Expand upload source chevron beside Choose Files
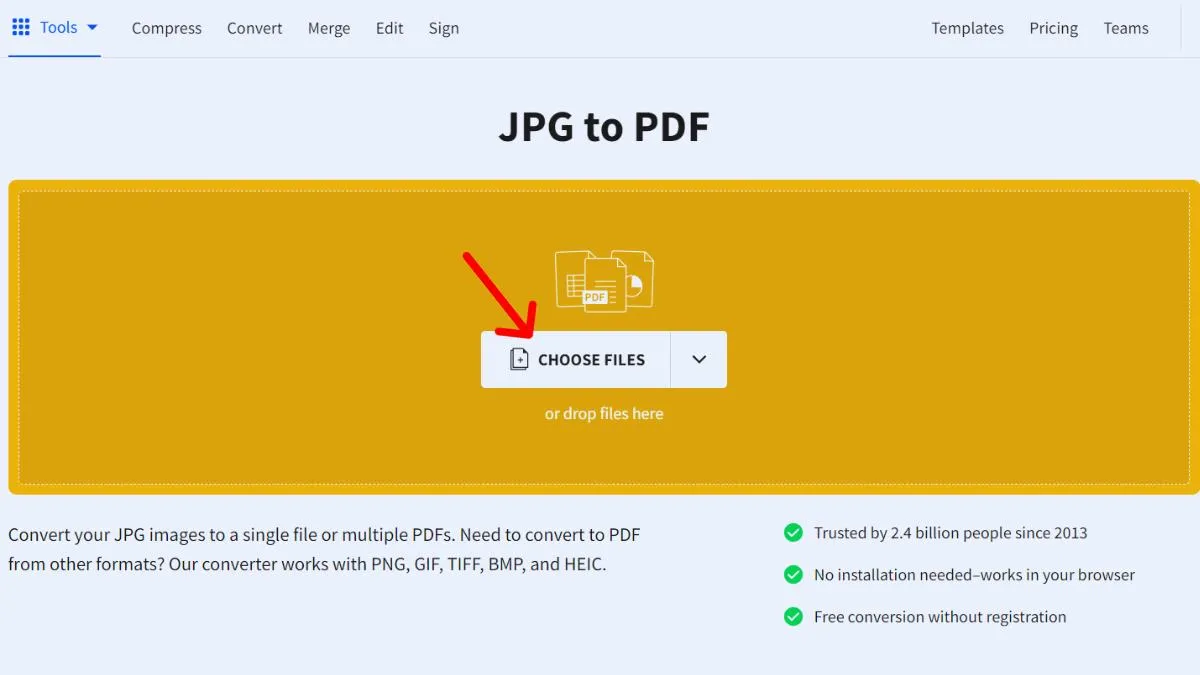The height and width of the screenshot is (675, 1200). tap(699, 359)
